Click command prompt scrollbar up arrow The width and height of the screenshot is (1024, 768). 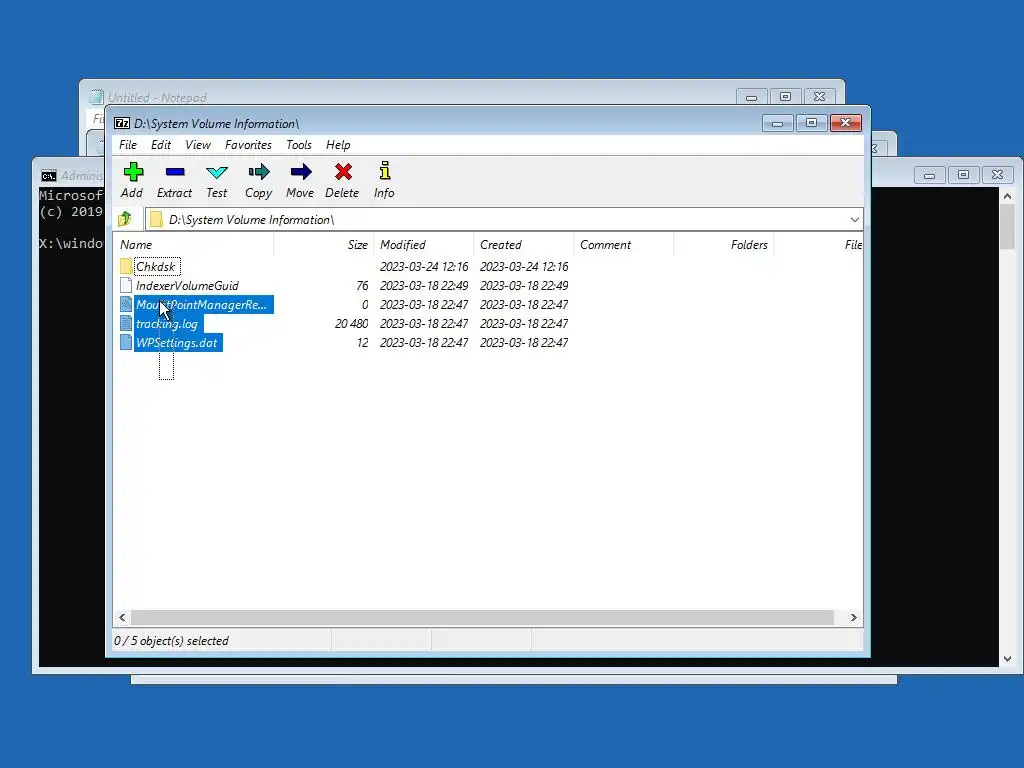pos(1007,196)
